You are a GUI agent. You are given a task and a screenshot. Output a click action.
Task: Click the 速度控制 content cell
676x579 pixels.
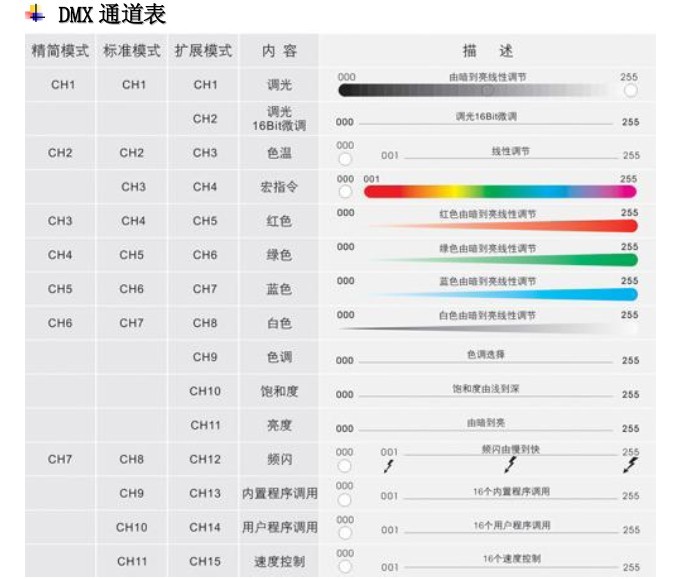pyautogui.click(x=279, y=561)
